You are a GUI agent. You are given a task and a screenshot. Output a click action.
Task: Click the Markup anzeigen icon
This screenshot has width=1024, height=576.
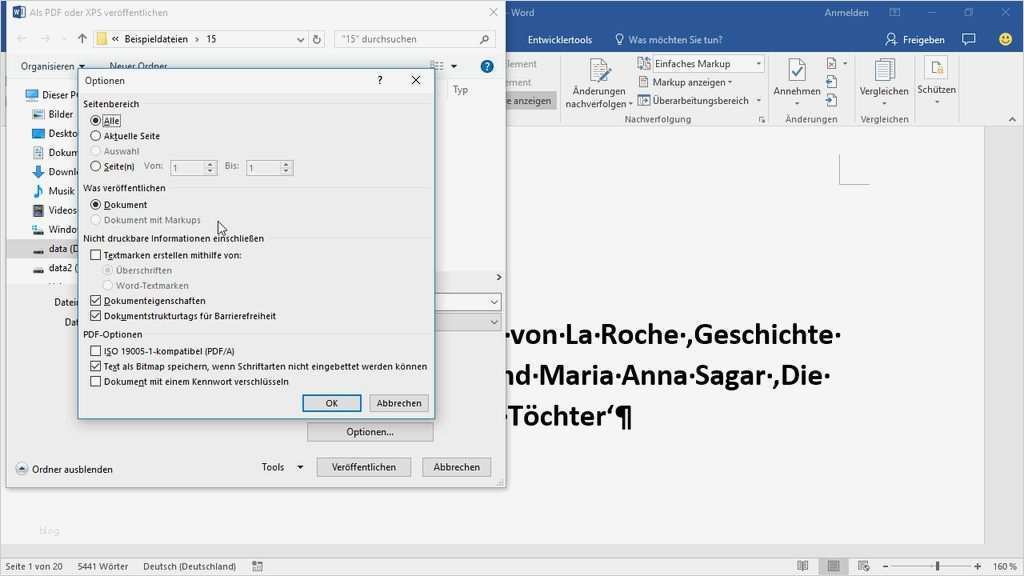(x=643, y=82)
